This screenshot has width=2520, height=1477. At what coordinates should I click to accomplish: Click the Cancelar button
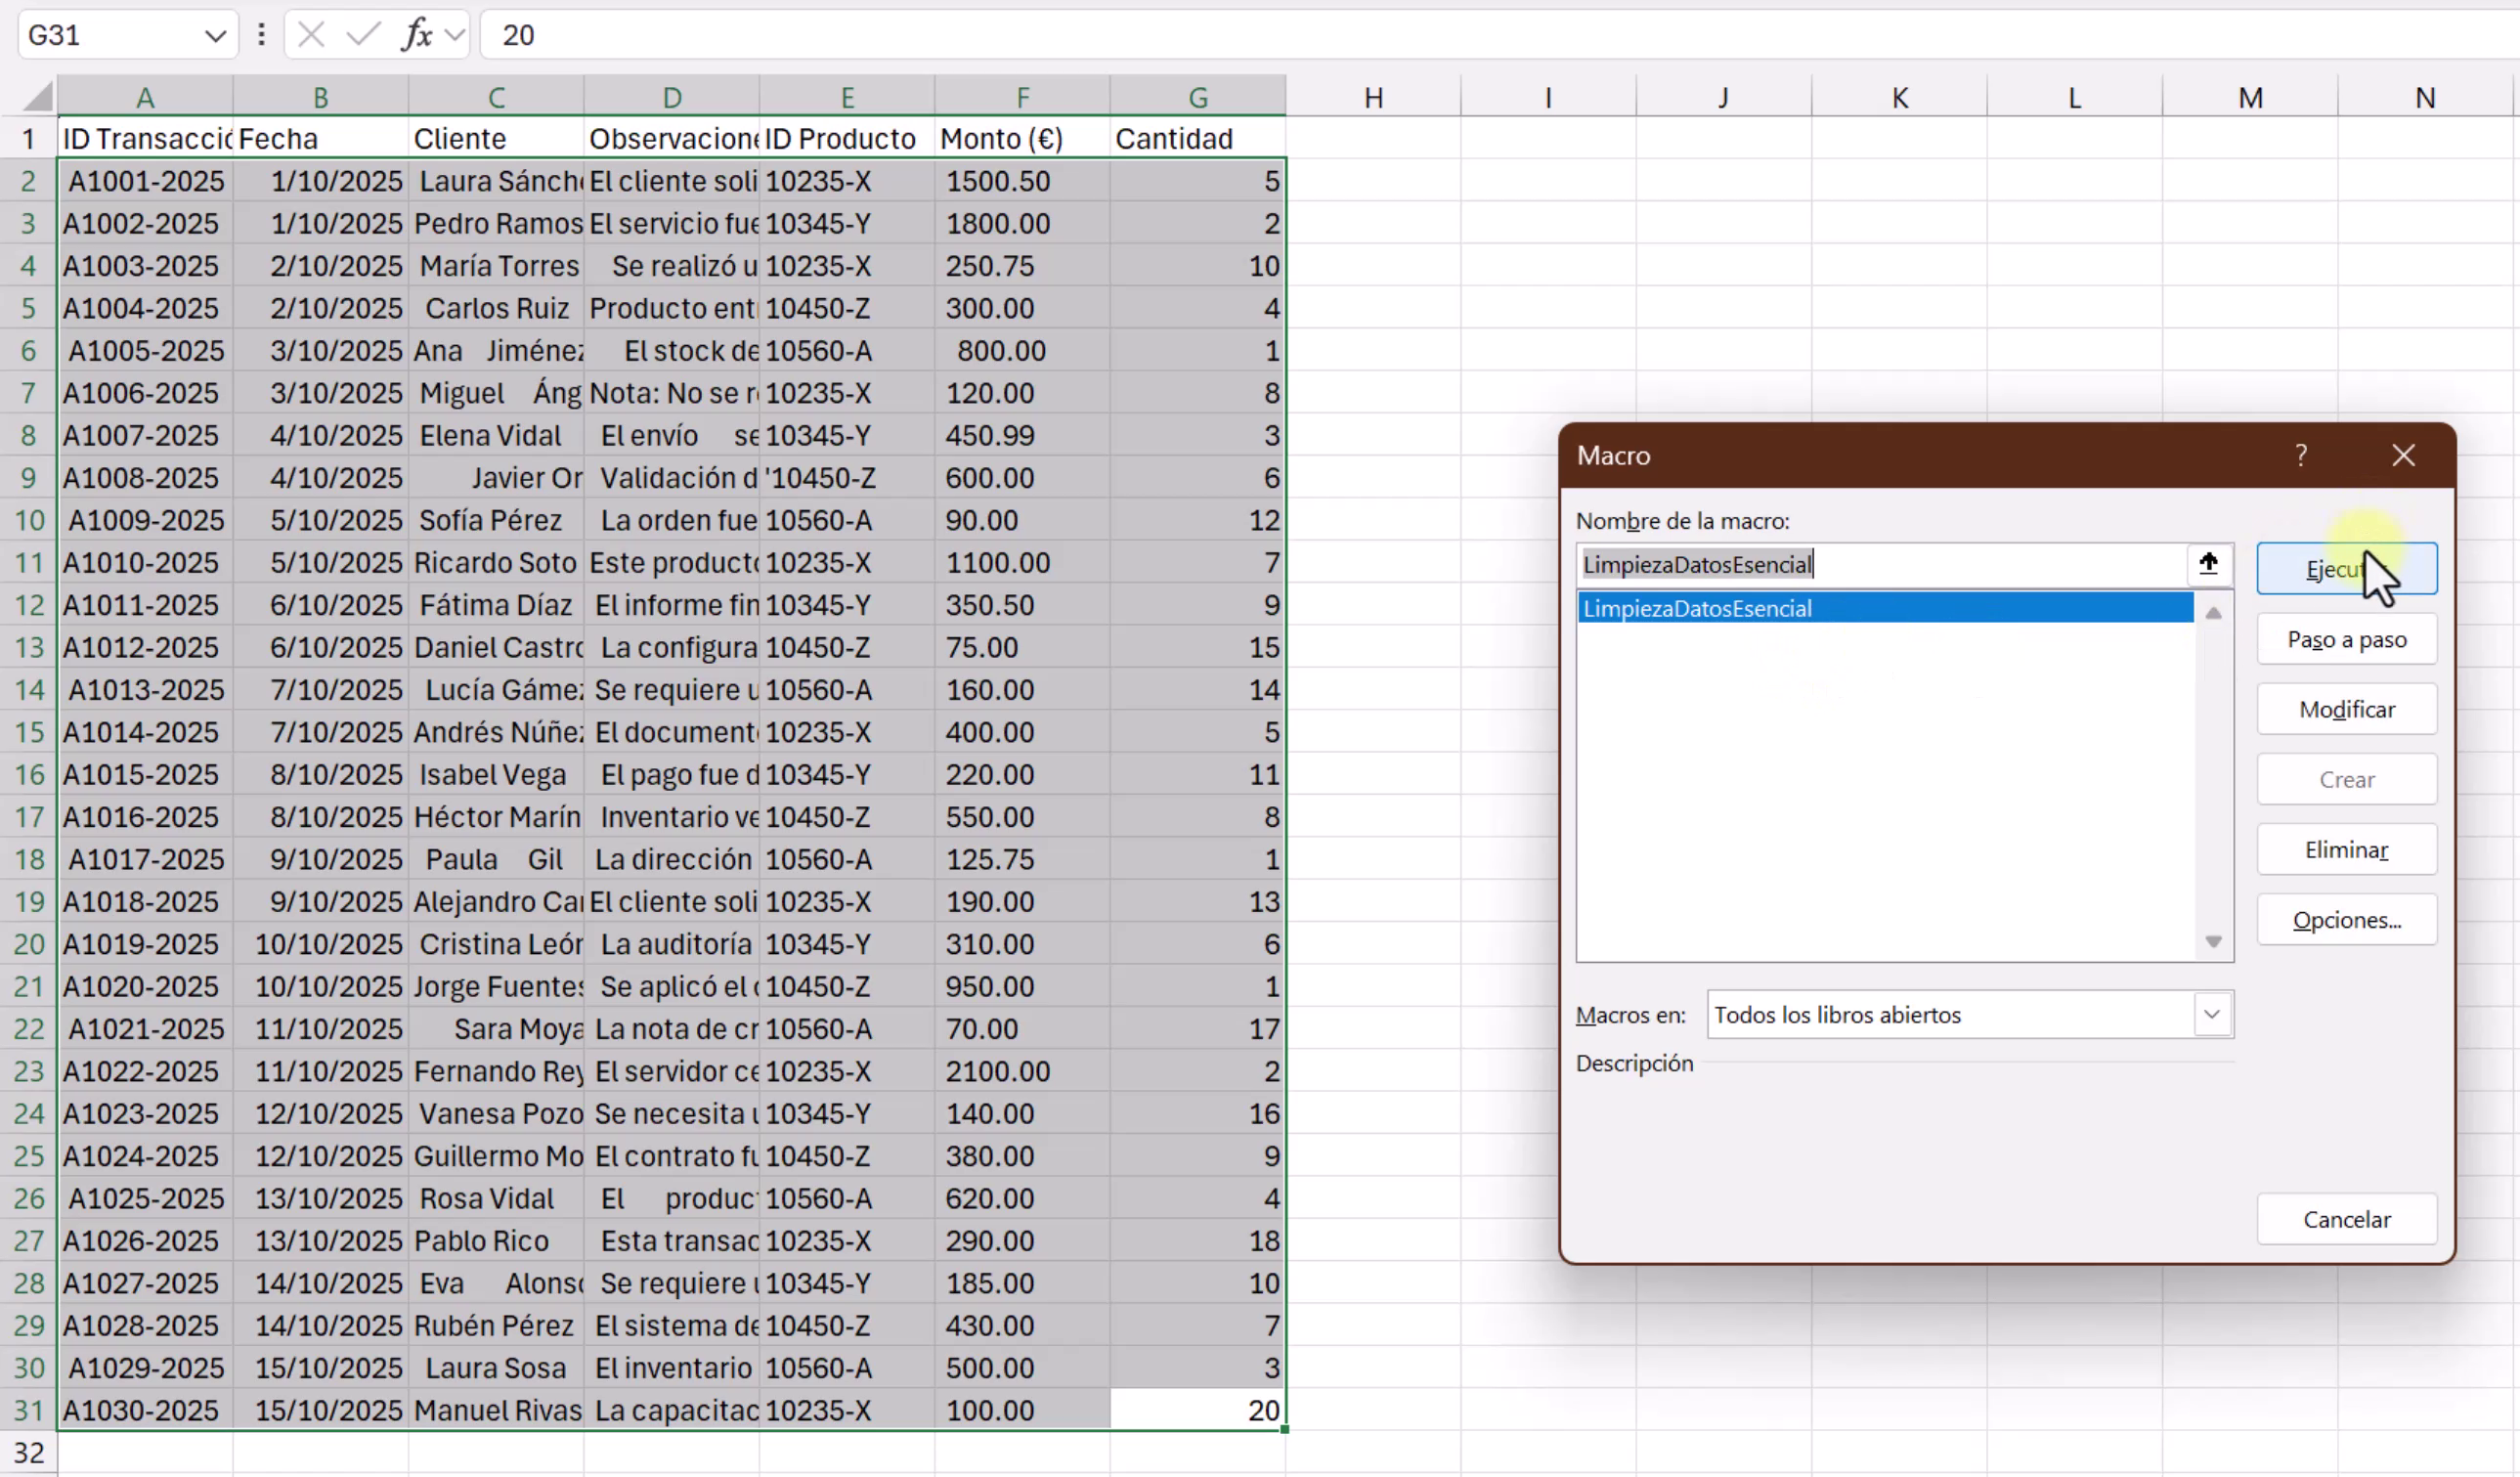tap(2346, 1218)
